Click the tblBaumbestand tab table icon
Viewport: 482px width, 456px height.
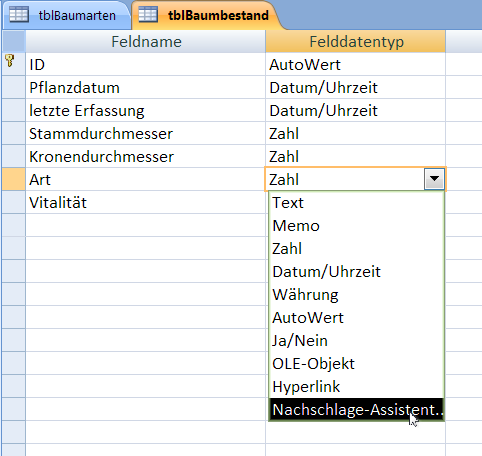point(148,15)
